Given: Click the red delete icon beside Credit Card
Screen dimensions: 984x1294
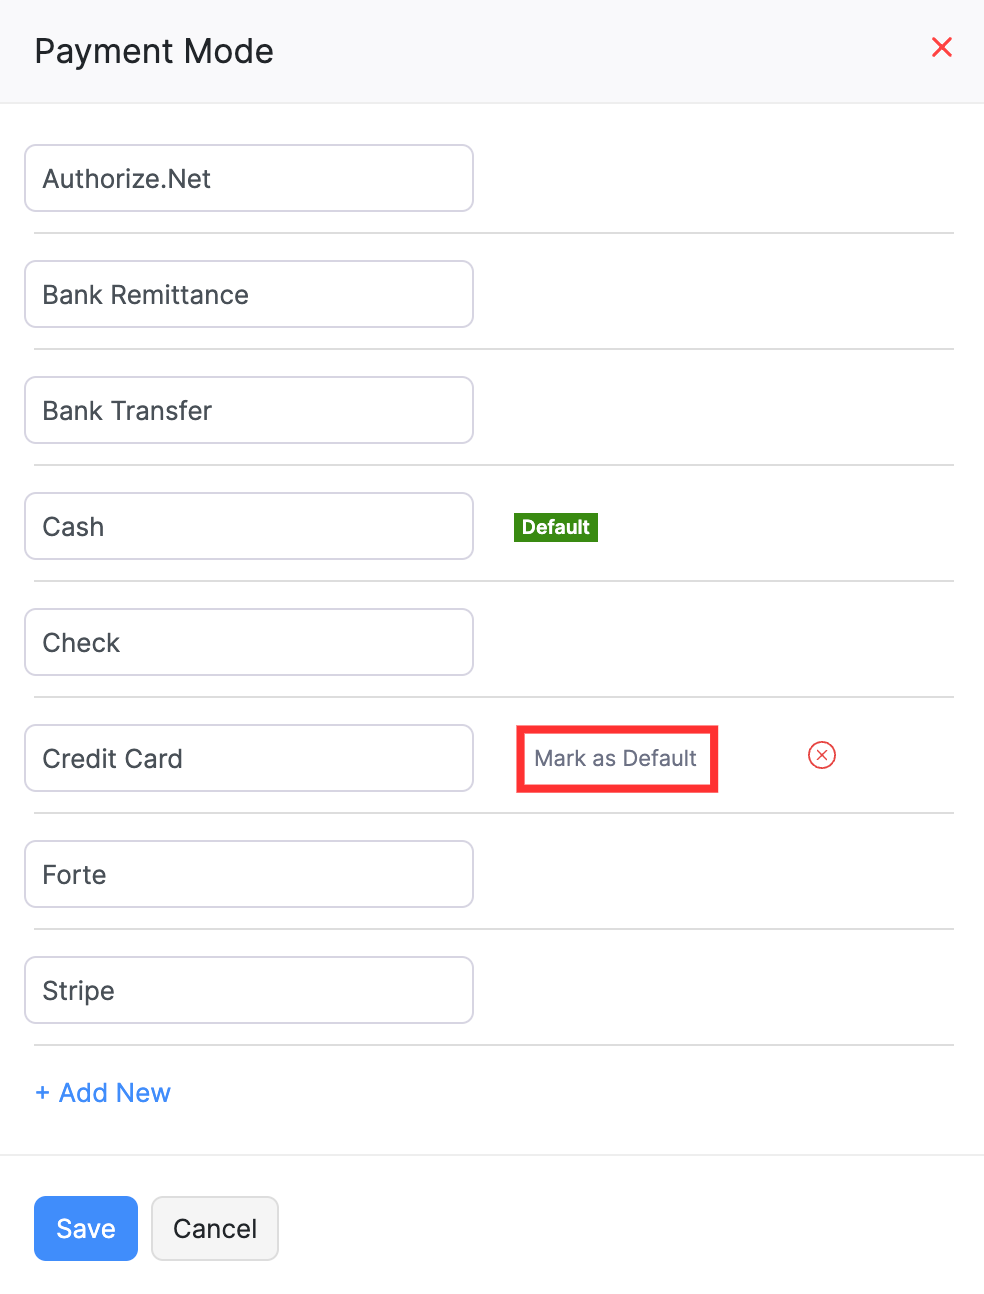Looking at the screenshot, I should (821, 755).
